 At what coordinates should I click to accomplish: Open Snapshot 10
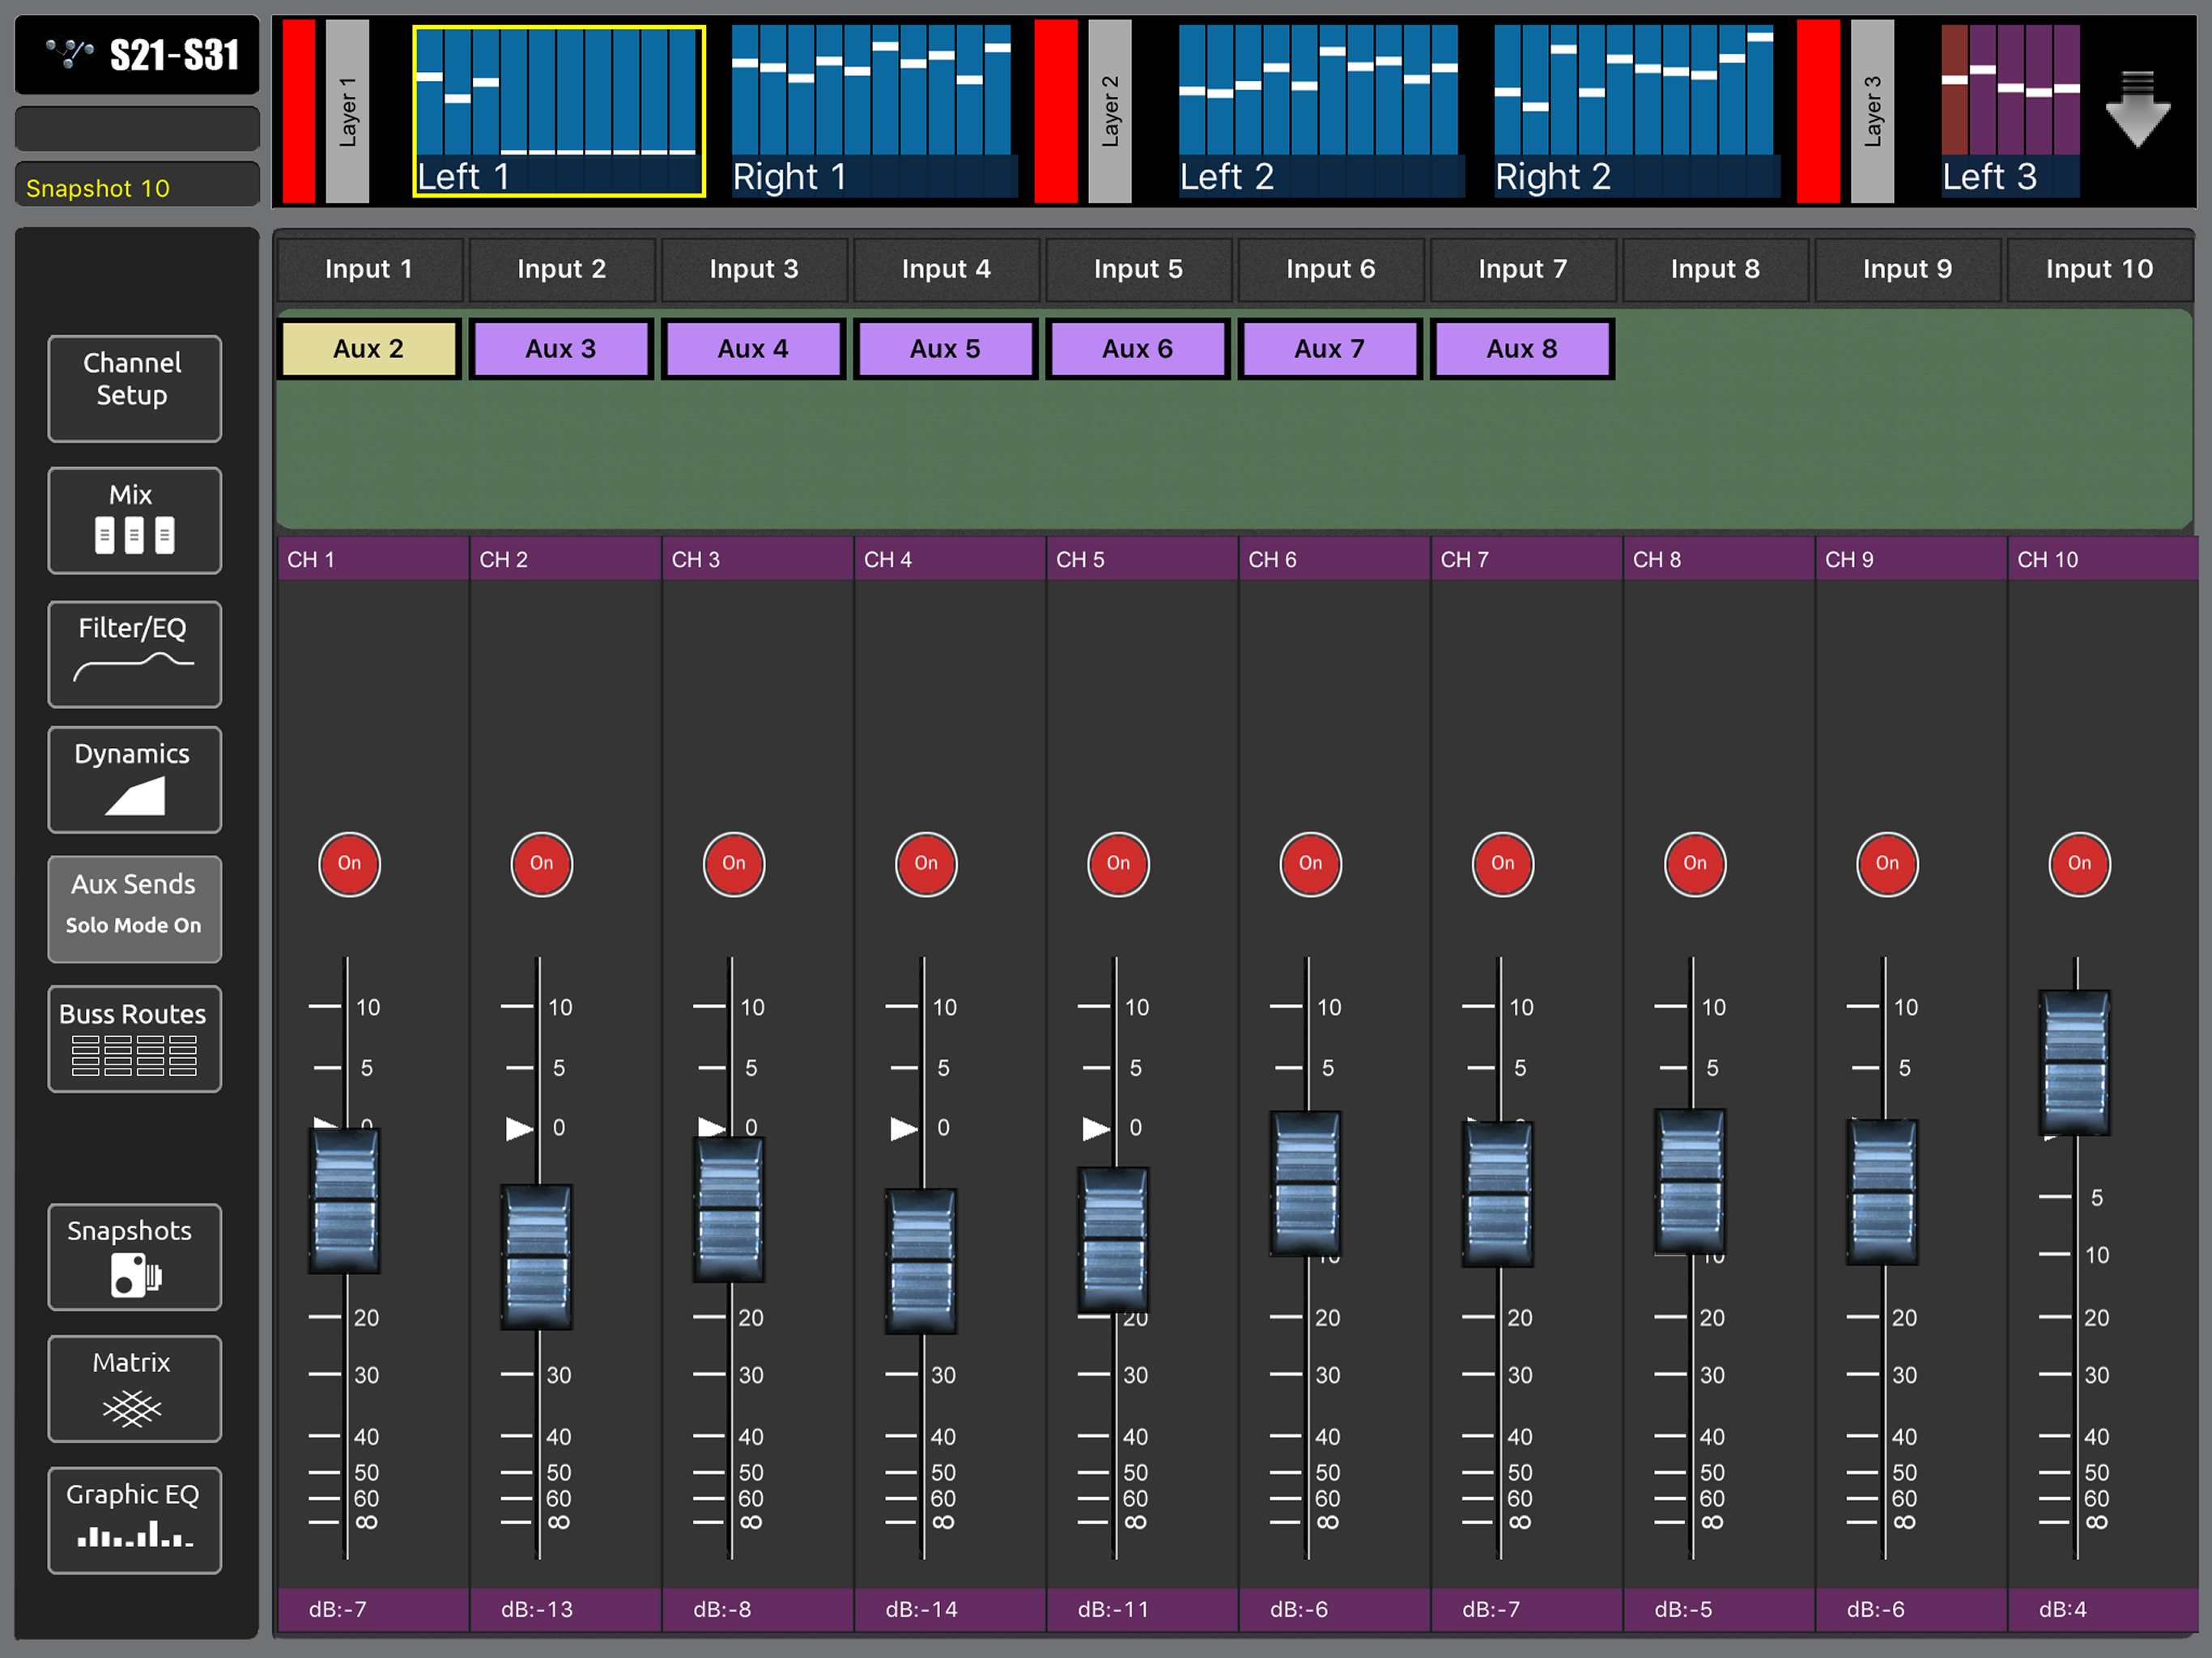coord(136,186)
